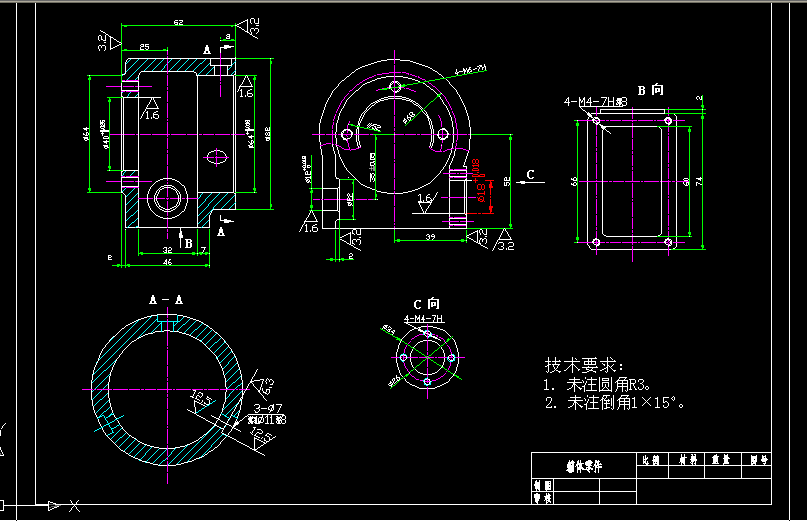The width and height of the screenshot is (807, 521).
Task: Select the "B 向" view title text
Action: (x=651, y=90)
